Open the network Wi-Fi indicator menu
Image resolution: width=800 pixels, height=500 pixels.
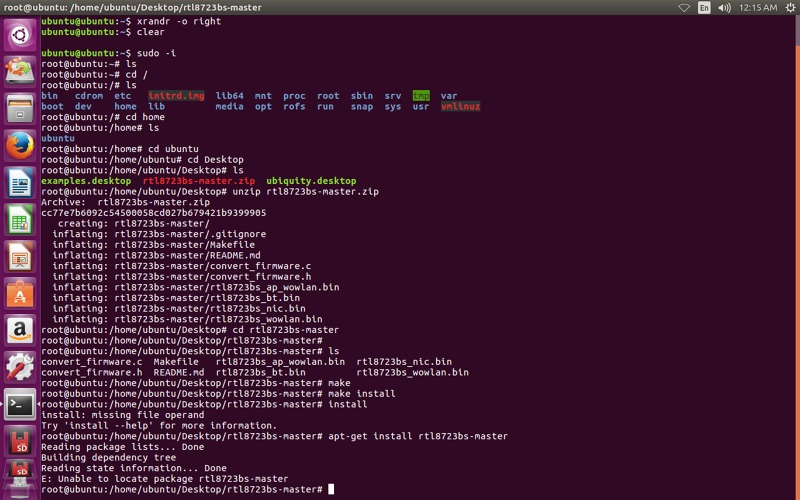point(685,8)
